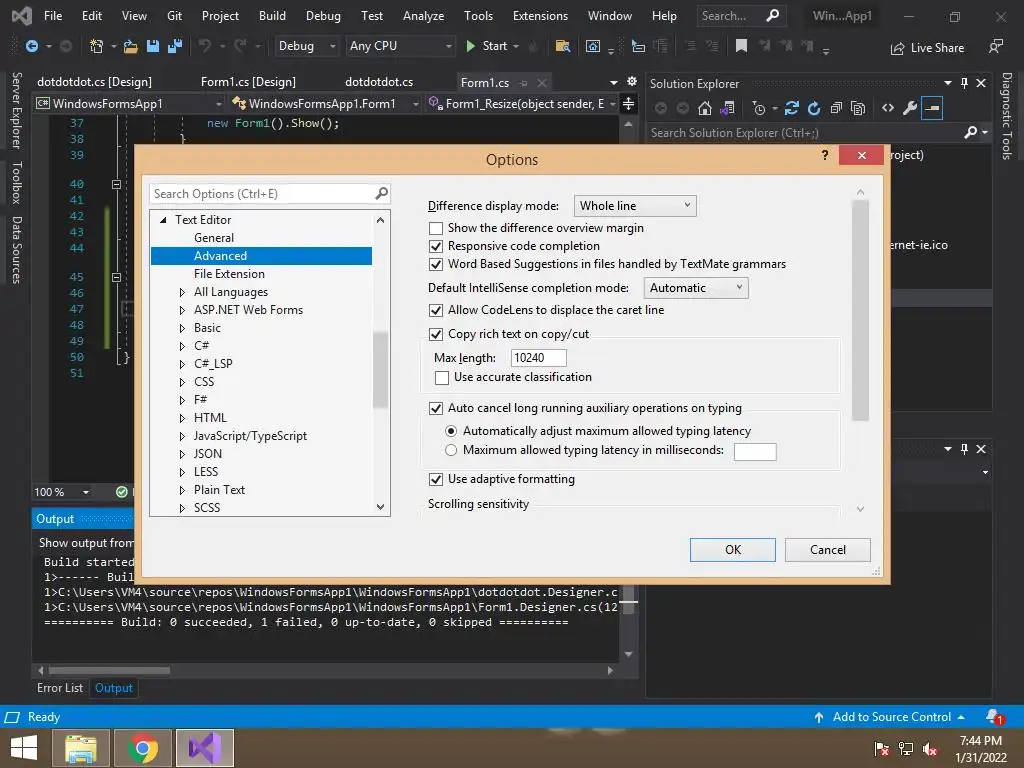Open Google Chrome from the taskbar
Image resolution: width=1024 pixels, height=768 pixels.
[x=142, y=748]
